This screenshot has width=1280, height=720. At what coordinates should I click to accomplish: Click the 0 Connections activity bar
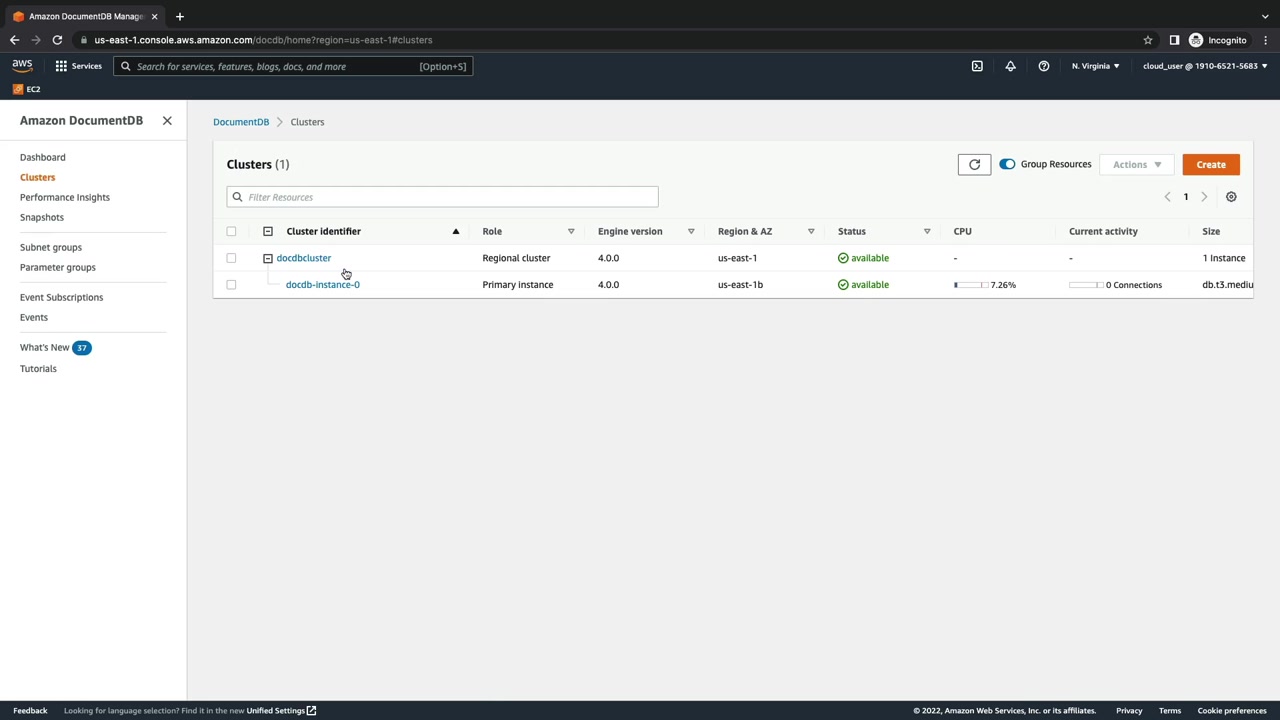pos(1086,285)
